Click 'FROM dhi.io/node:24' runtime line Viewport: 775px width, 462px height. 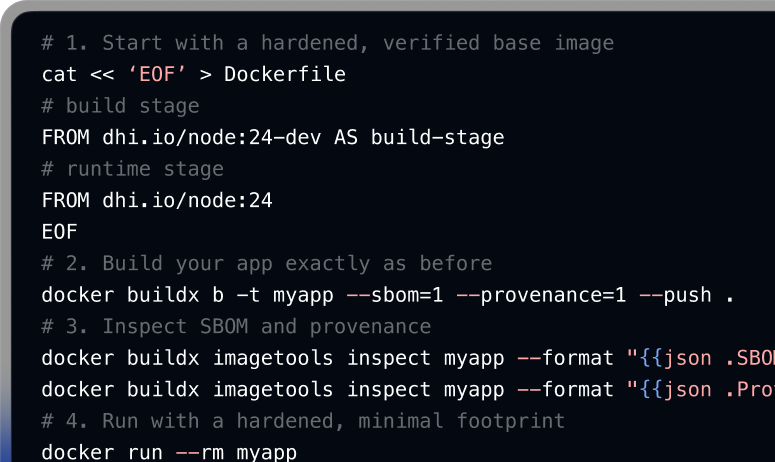(157, 201)
